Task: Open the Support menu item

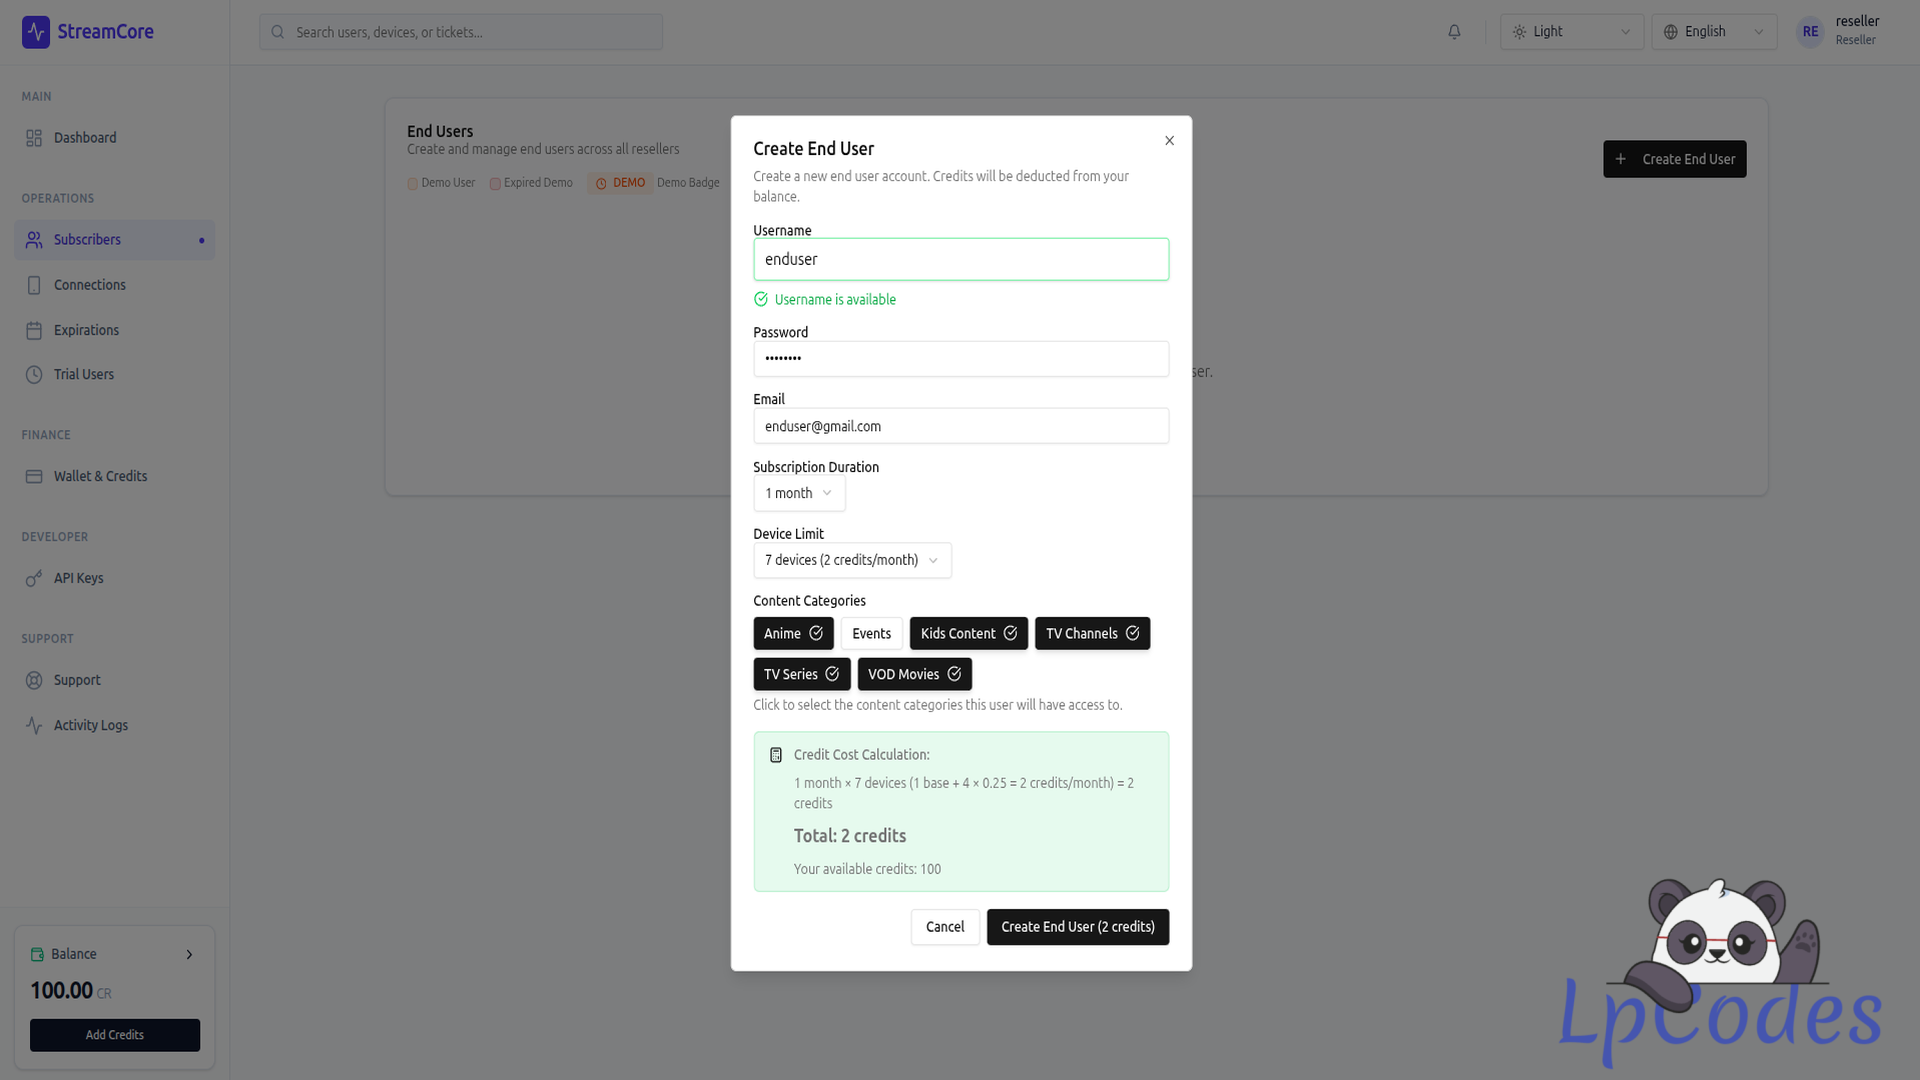Action: [x=77, y=680]
